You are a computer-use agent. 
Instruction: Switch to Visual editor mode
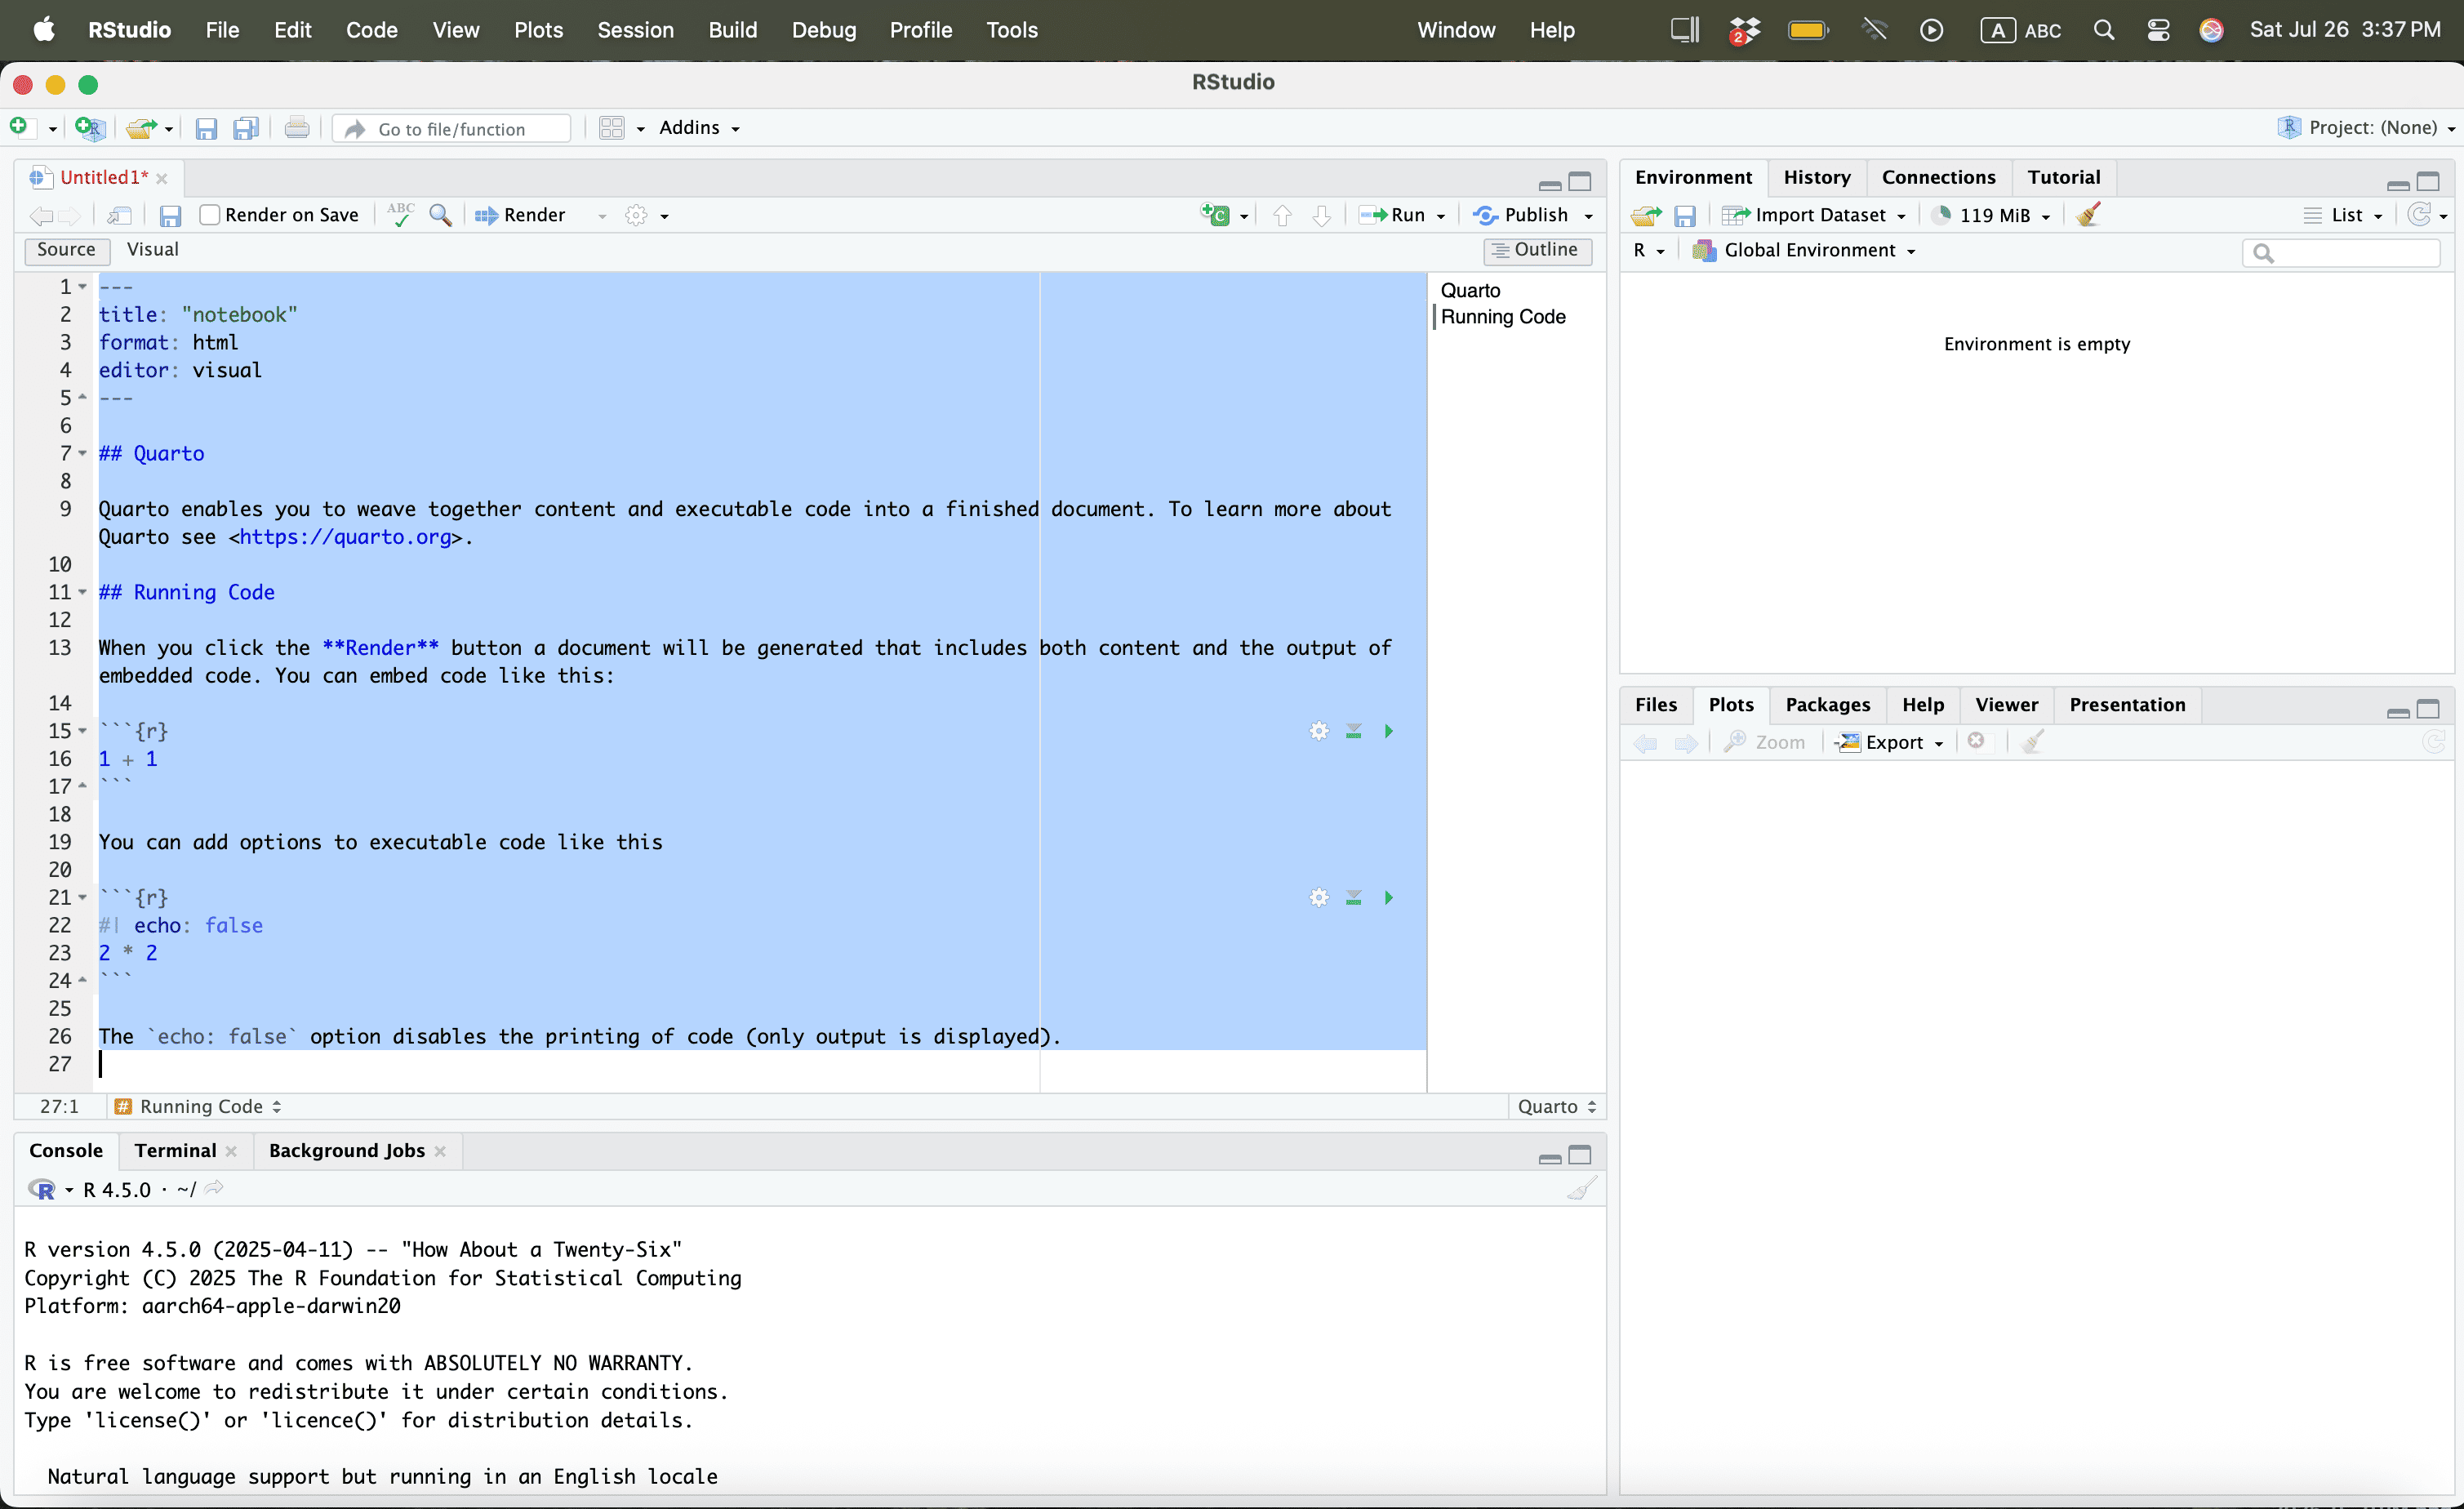point(152,249)
